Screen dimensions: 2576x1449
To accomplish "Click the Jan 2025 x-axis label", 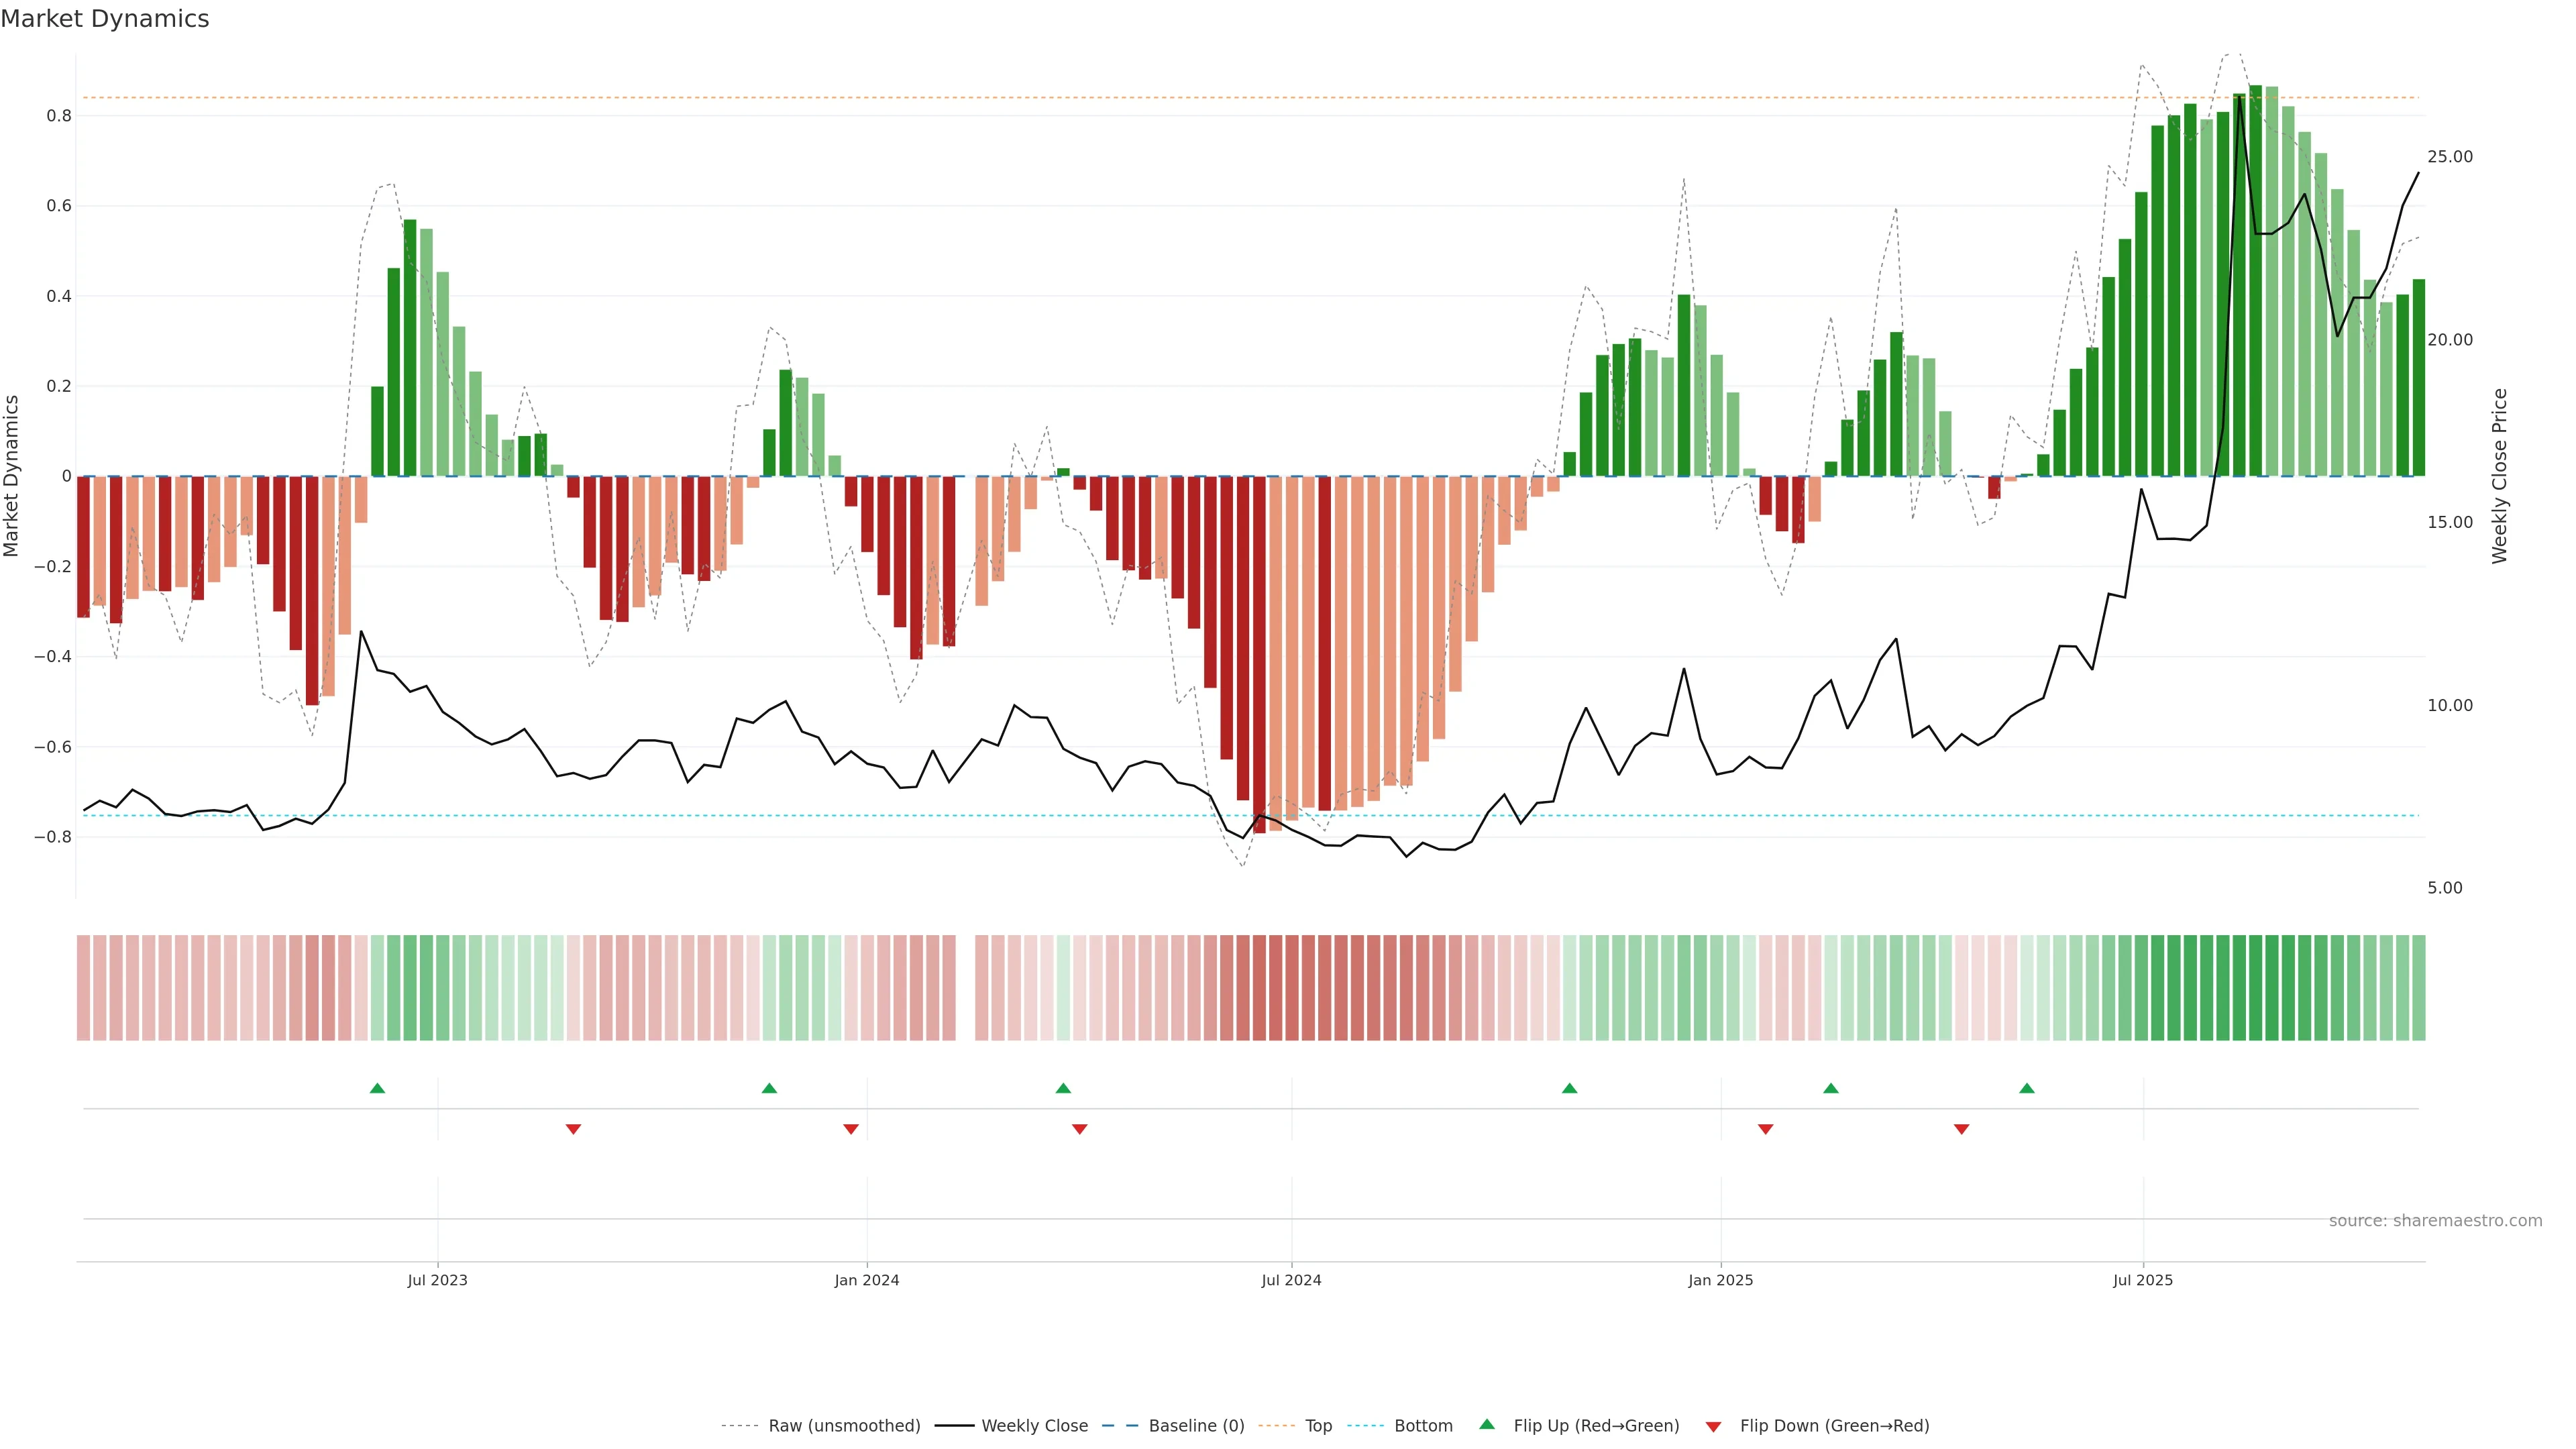I will 1720,1280.
